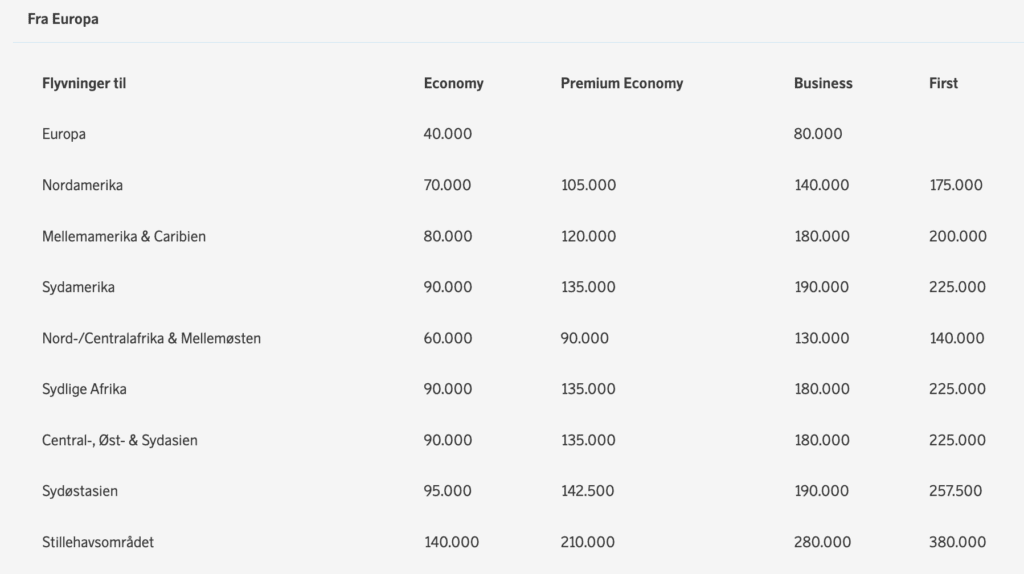Select the 142.500 Premium Economy value
Viewport: 1024px width, 574px height.
pyautogui.click(x=588, y=491)
